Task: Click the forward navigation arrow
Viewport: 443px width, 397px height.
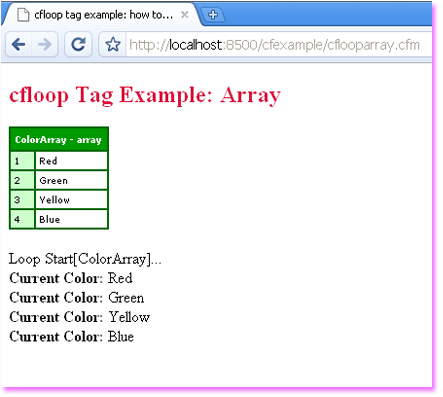Action: (45, 44)
